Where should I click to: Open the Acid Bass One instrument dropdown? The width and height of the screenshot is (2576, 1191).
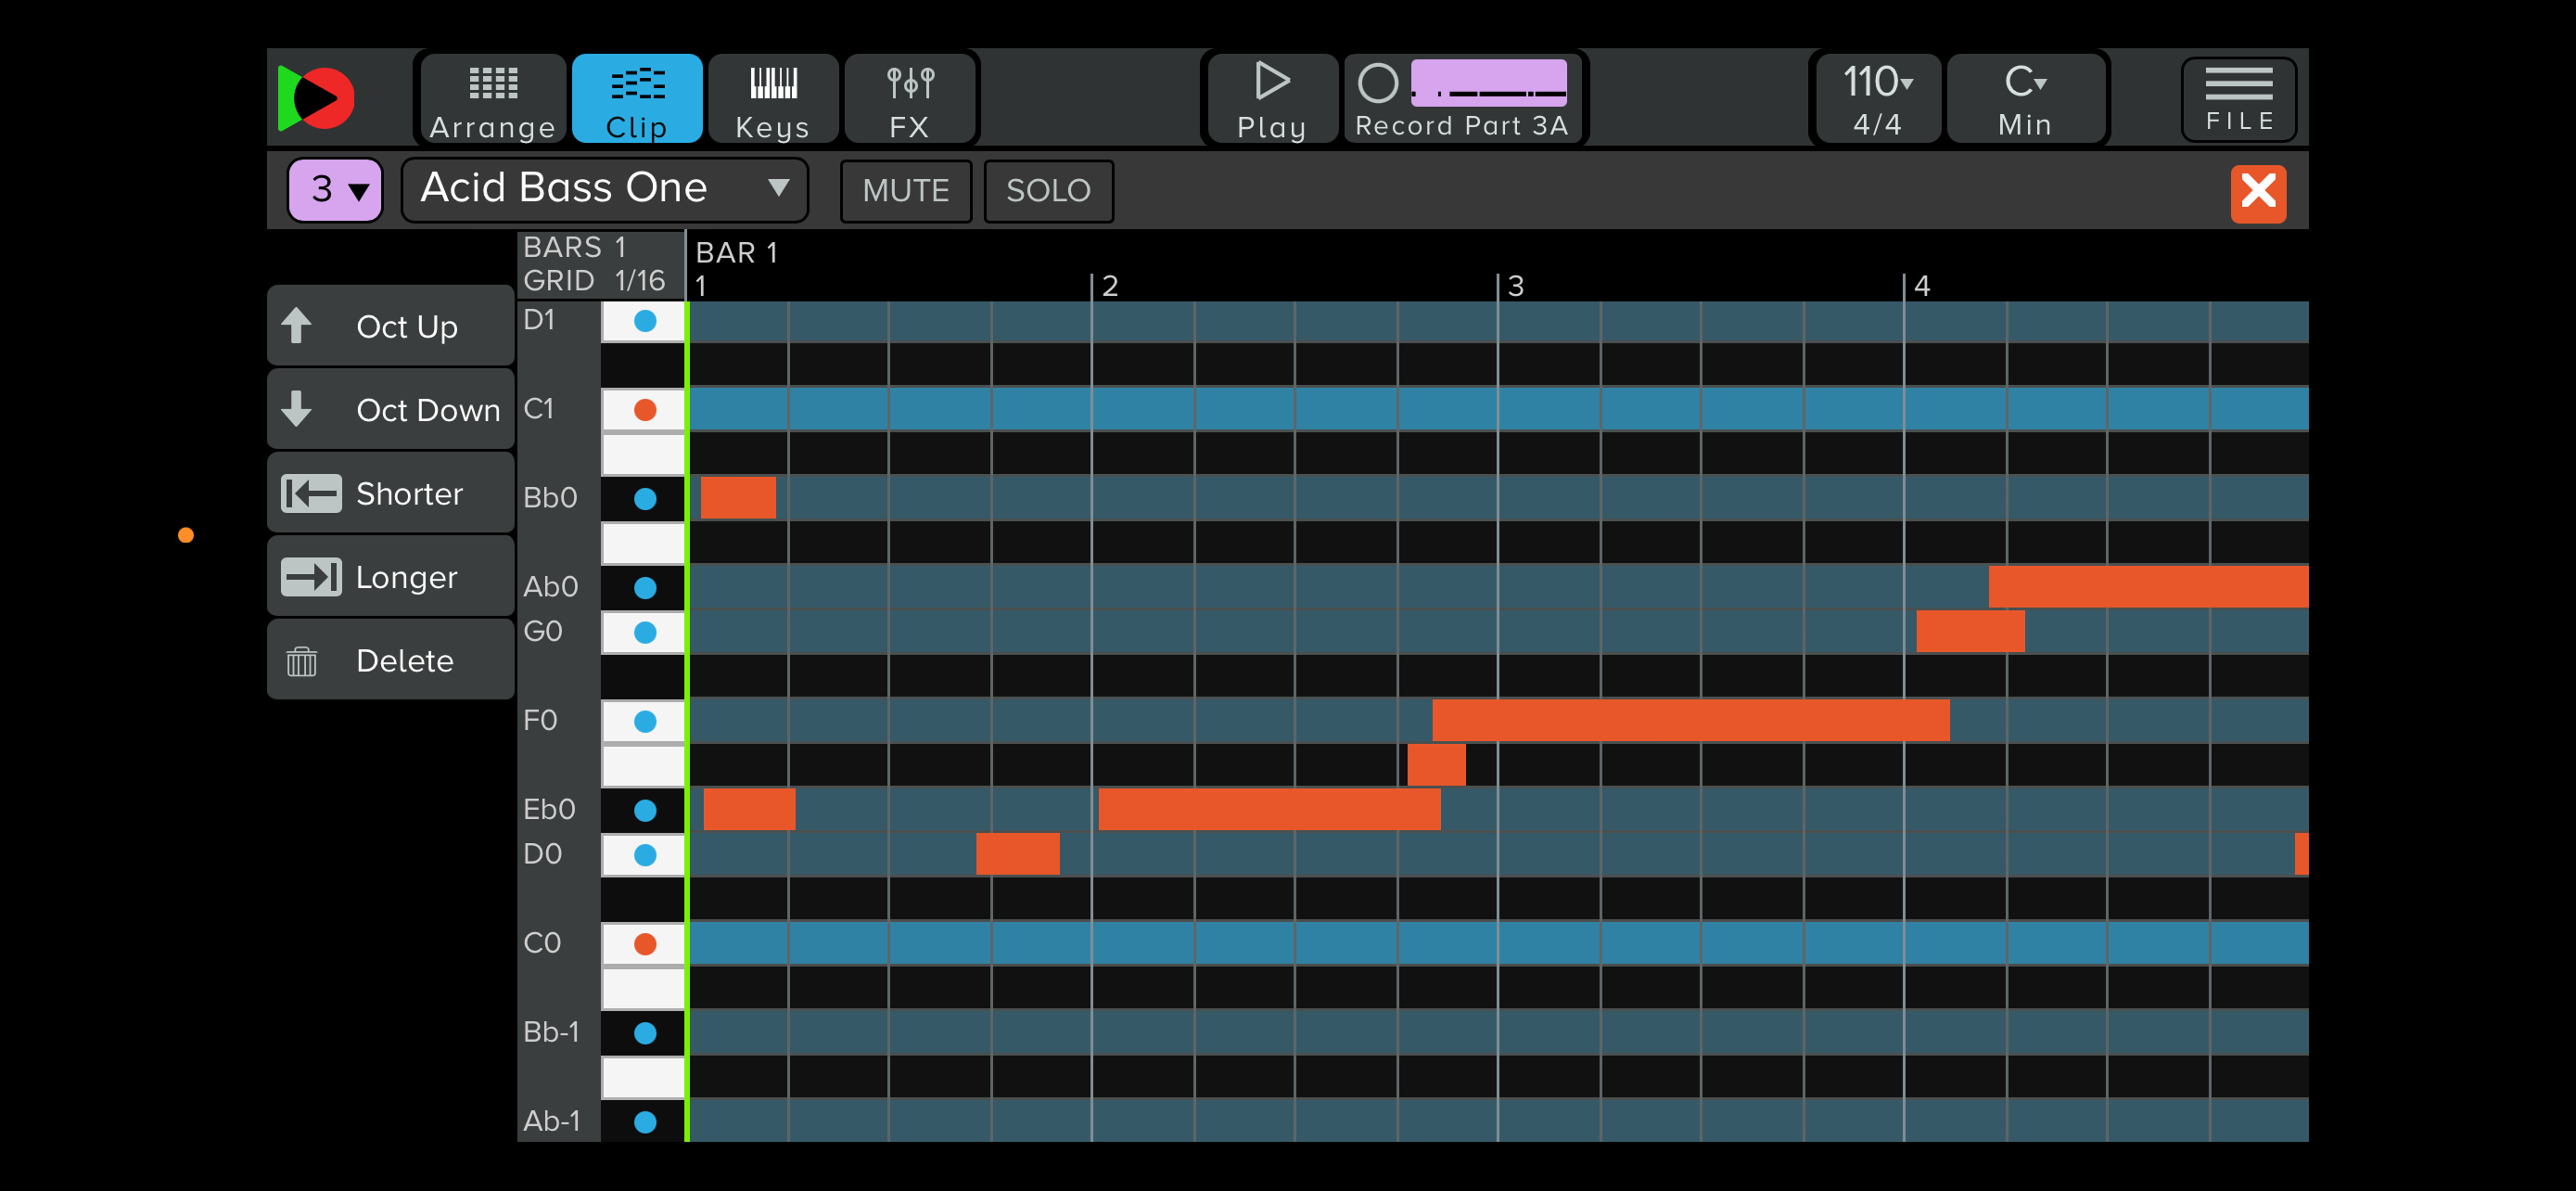[604, 189]
